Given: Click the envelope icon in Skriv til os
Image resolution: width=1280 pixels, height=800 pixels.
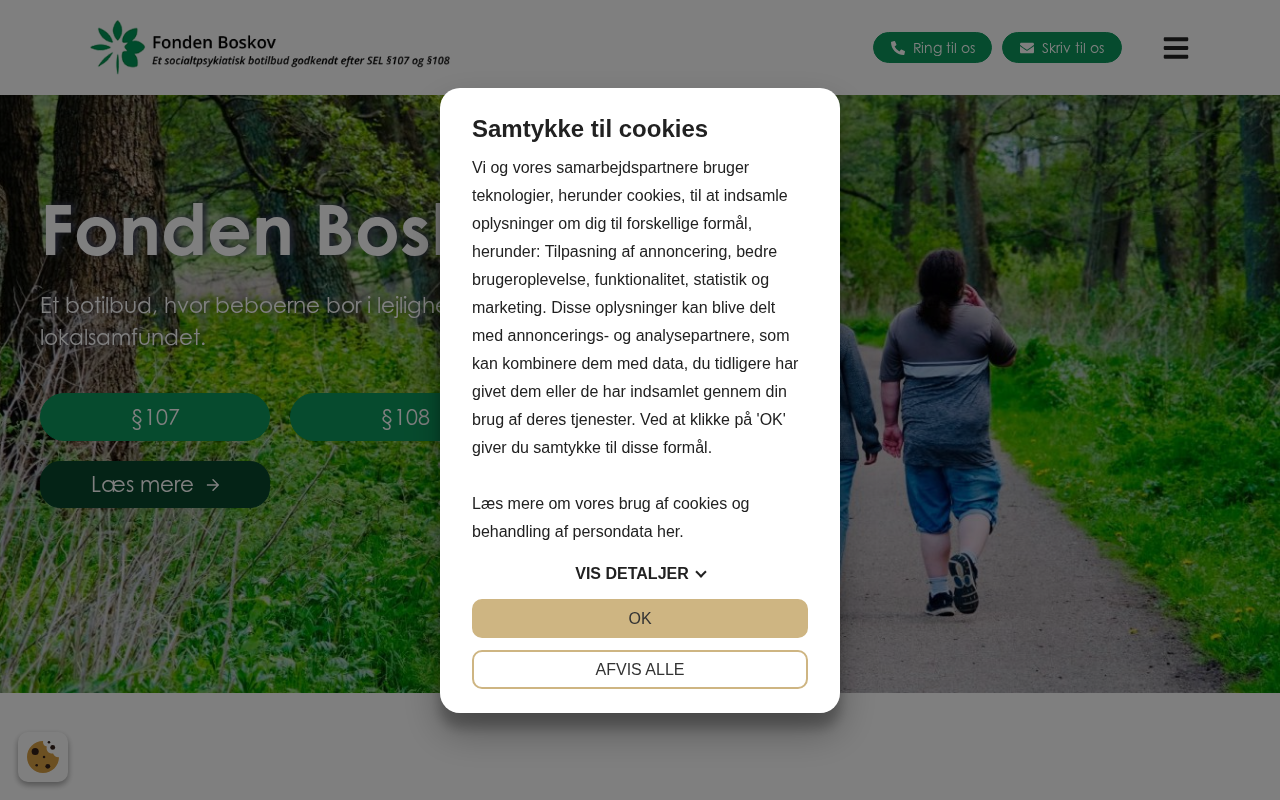Looking at the screenshot, I should tap(1027, 48).
